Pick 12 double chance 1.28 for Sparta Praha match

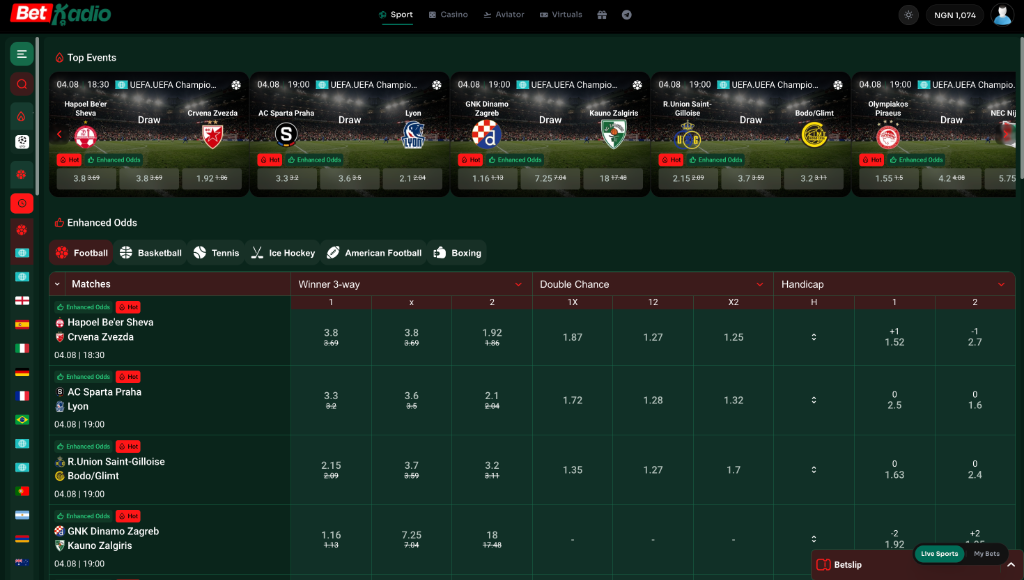[653, 400]
